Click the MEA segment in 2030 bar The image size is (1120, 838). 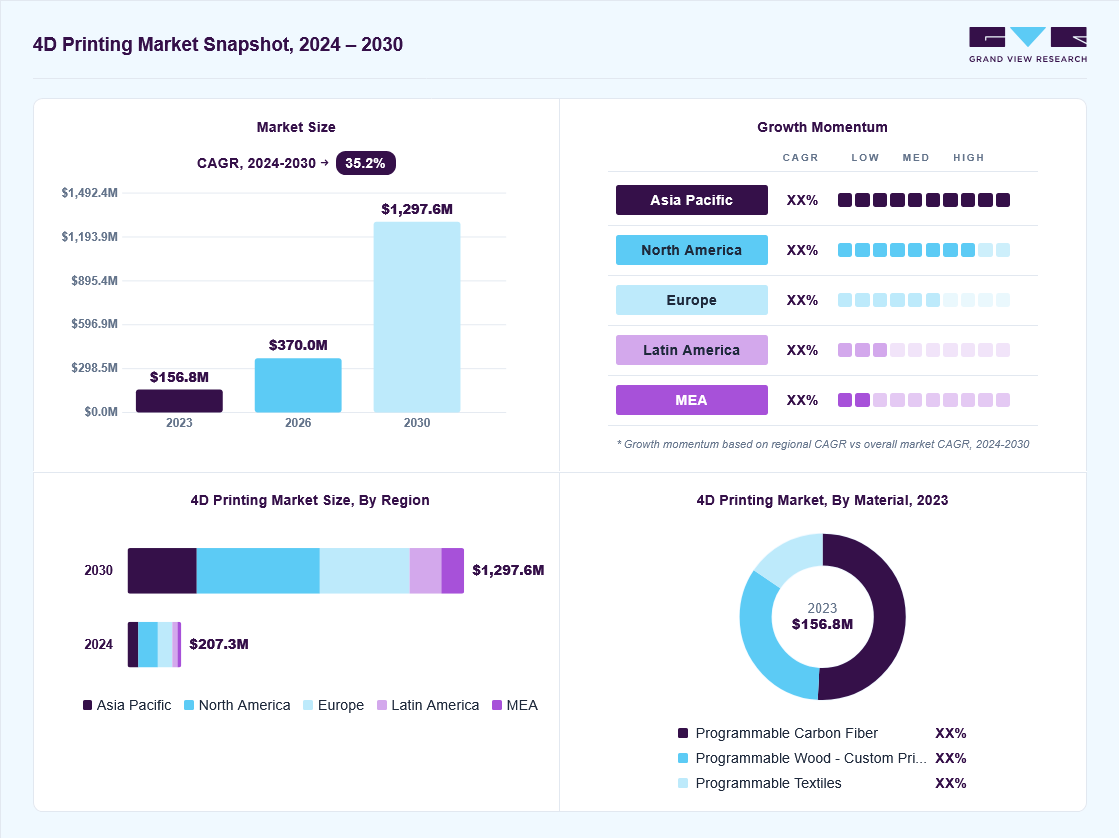453,571
